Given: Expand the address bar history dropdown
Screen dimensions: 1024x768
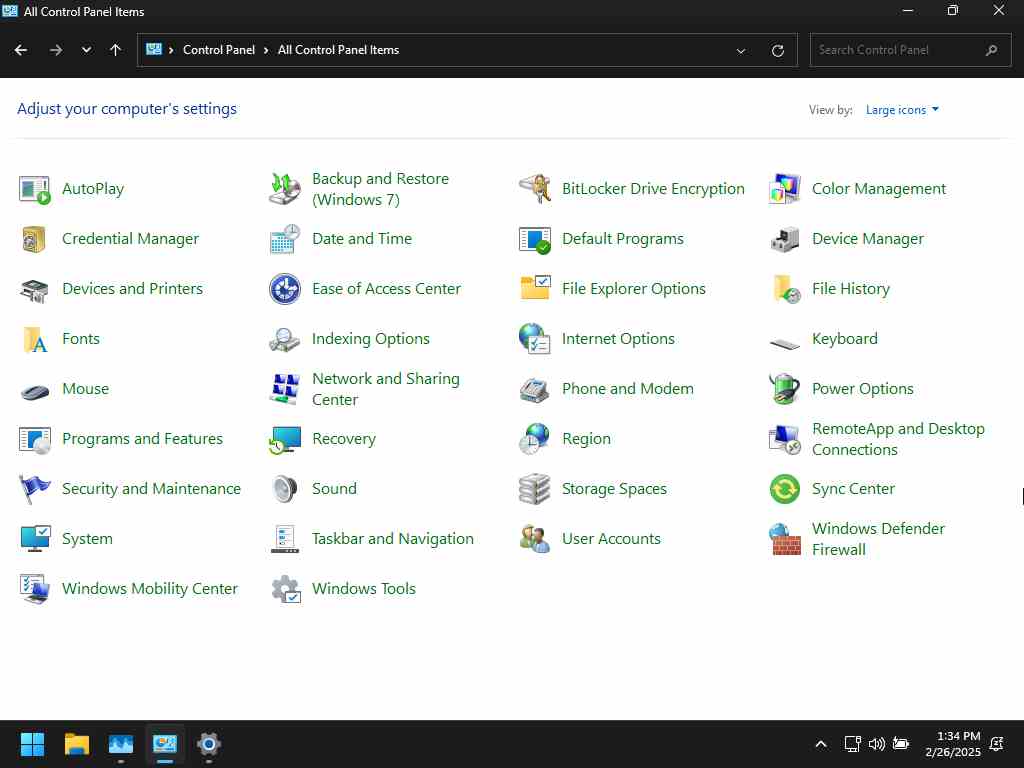Looking at the screenshot, I should (x=741, y=51).
